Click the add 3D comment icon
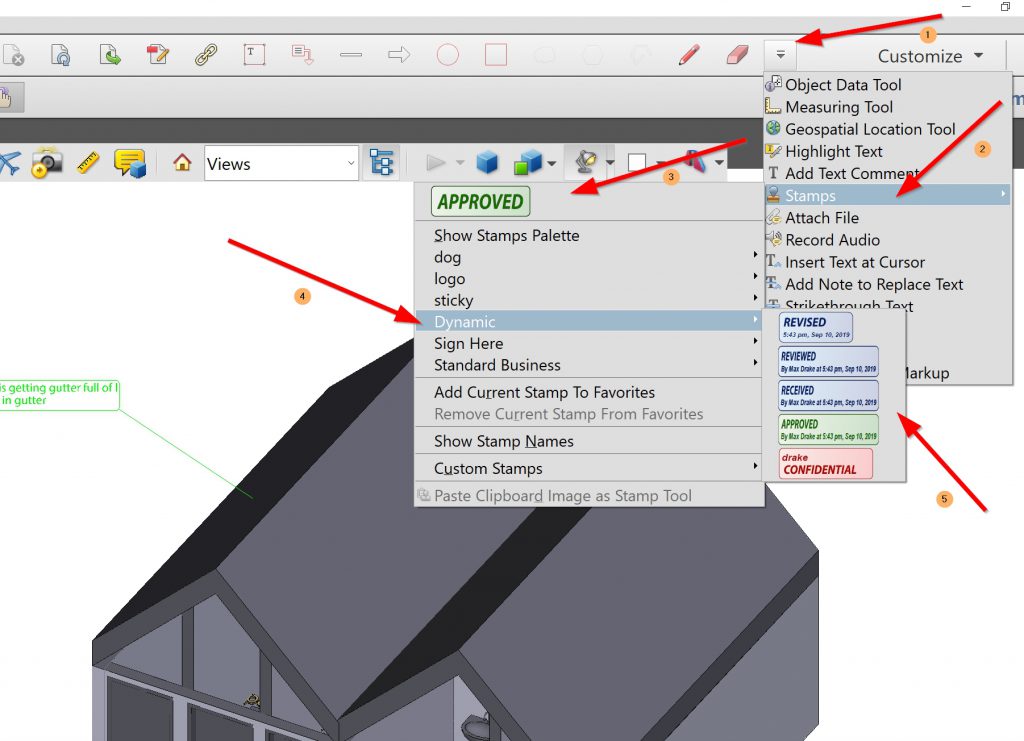Screen dimensions: 1024x741 point(130,163)
